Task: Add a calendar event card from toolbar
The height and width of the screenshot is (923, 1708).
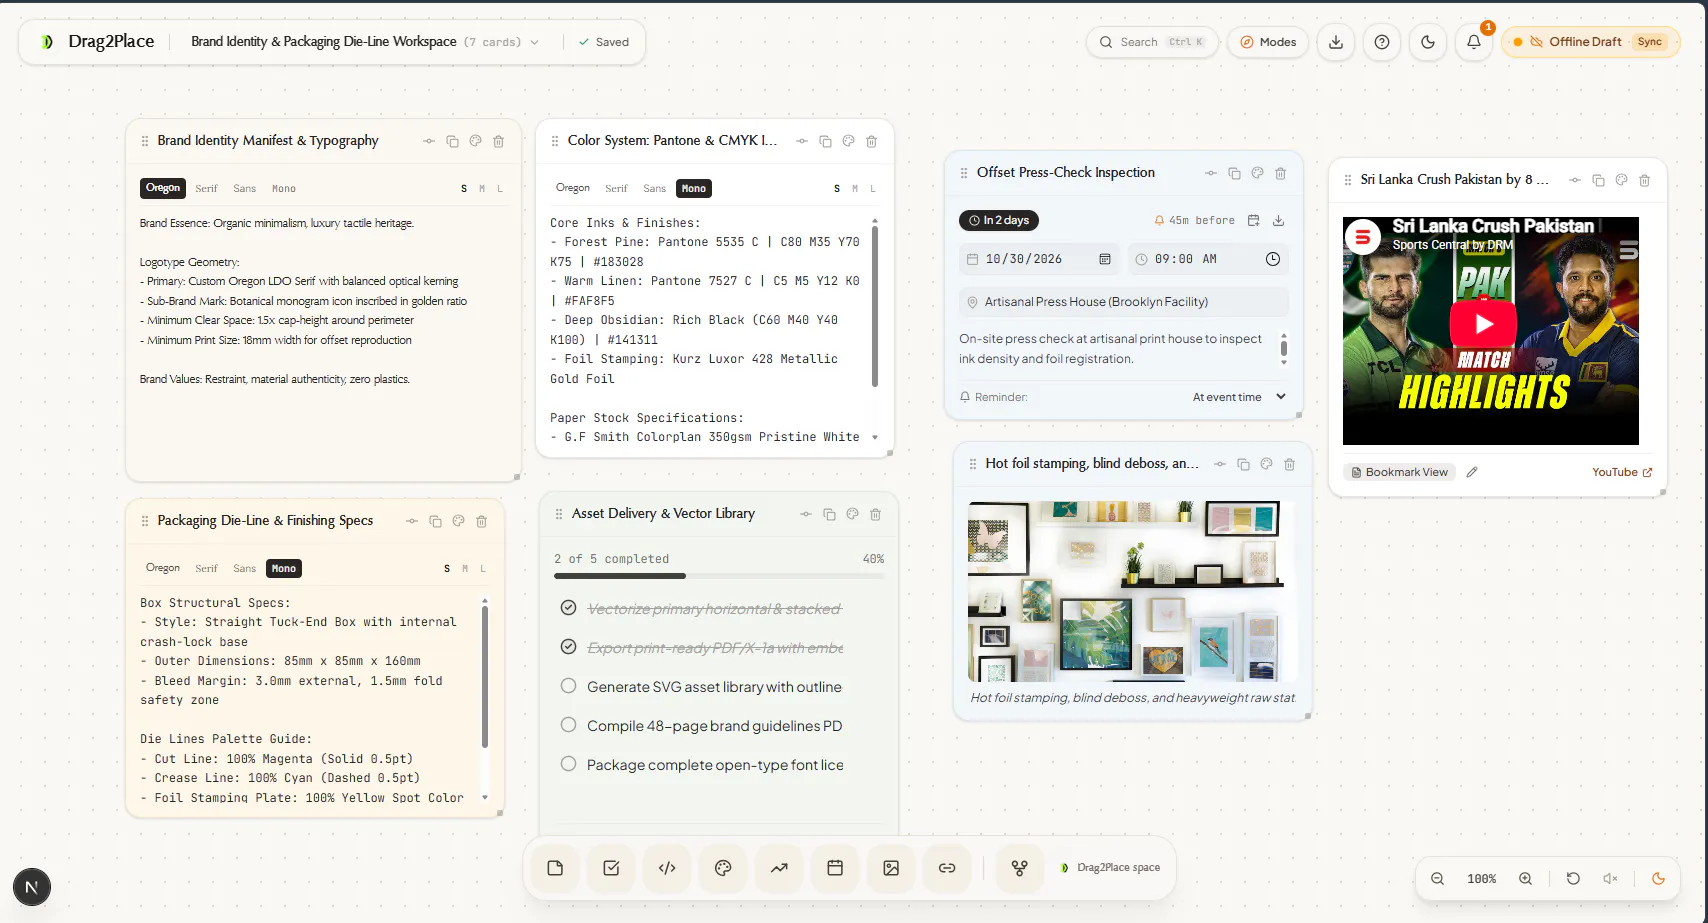Action: point(835,868)
